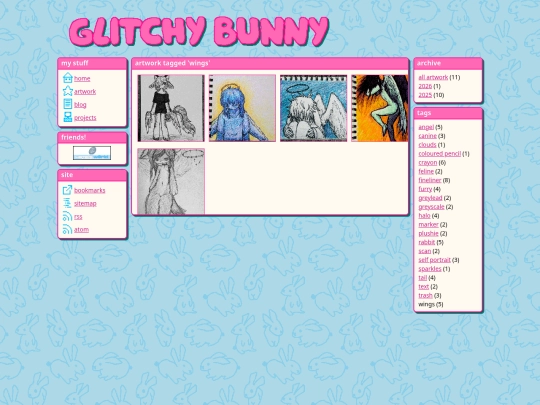Show all artwork in archive
540x405 pixels.
[433, 77]
